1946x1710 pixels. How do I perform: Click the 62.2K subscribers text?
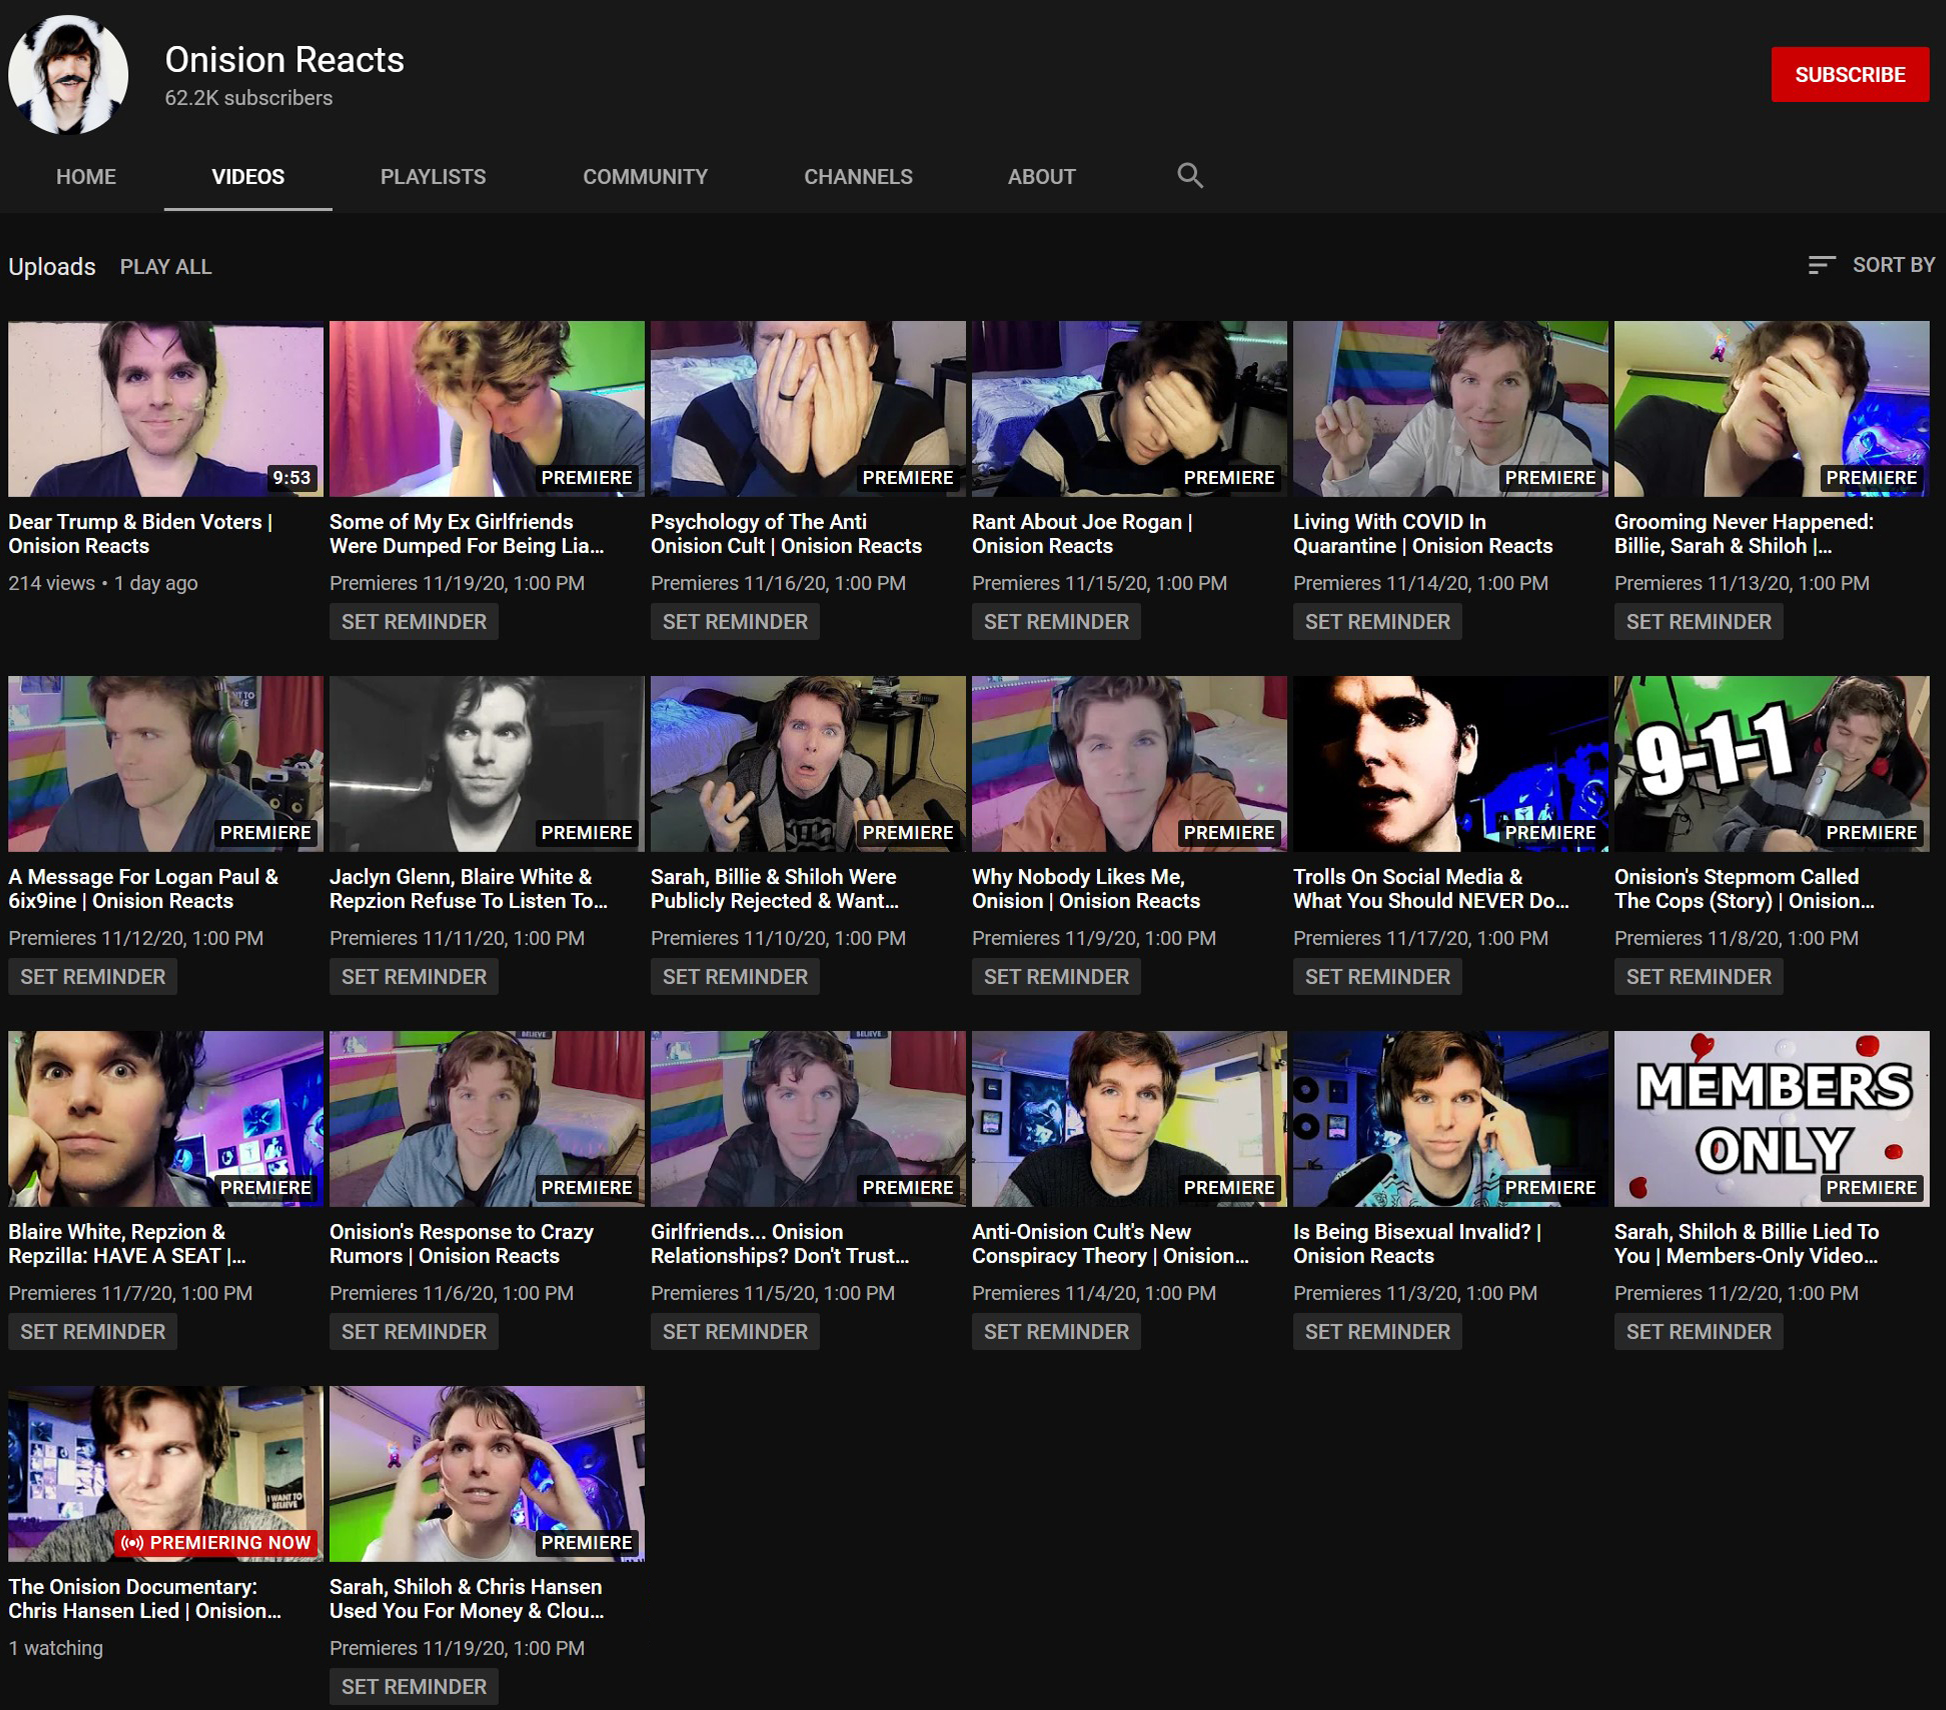249,98
